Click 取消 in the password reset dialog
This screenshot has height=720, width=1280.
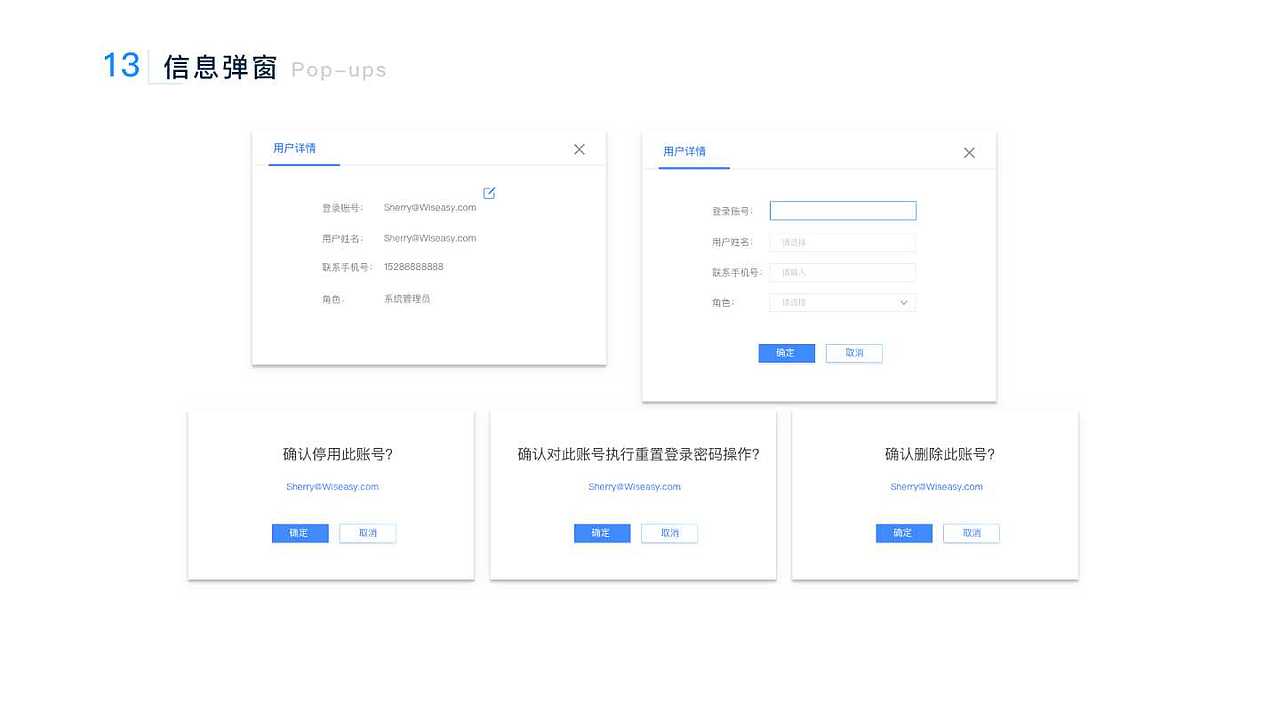tap(669, 533)
